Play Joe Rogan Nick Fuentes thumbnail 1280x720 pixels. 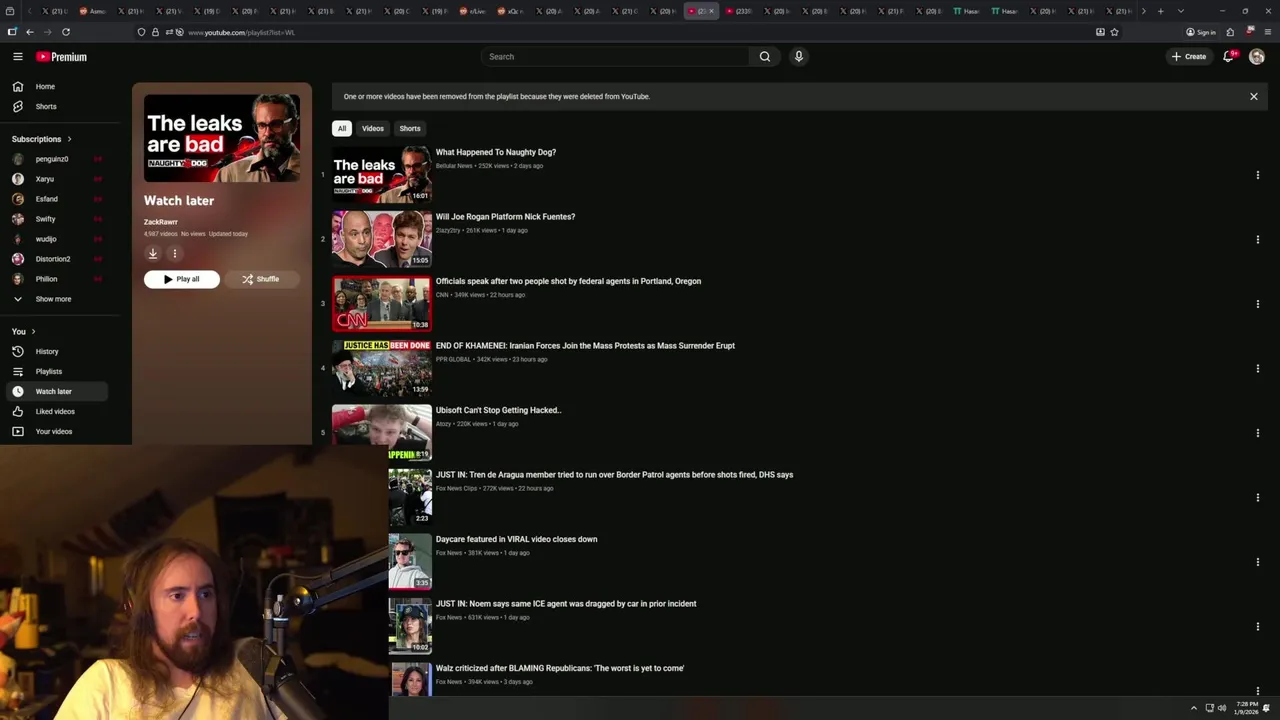[x=382, y=239]
